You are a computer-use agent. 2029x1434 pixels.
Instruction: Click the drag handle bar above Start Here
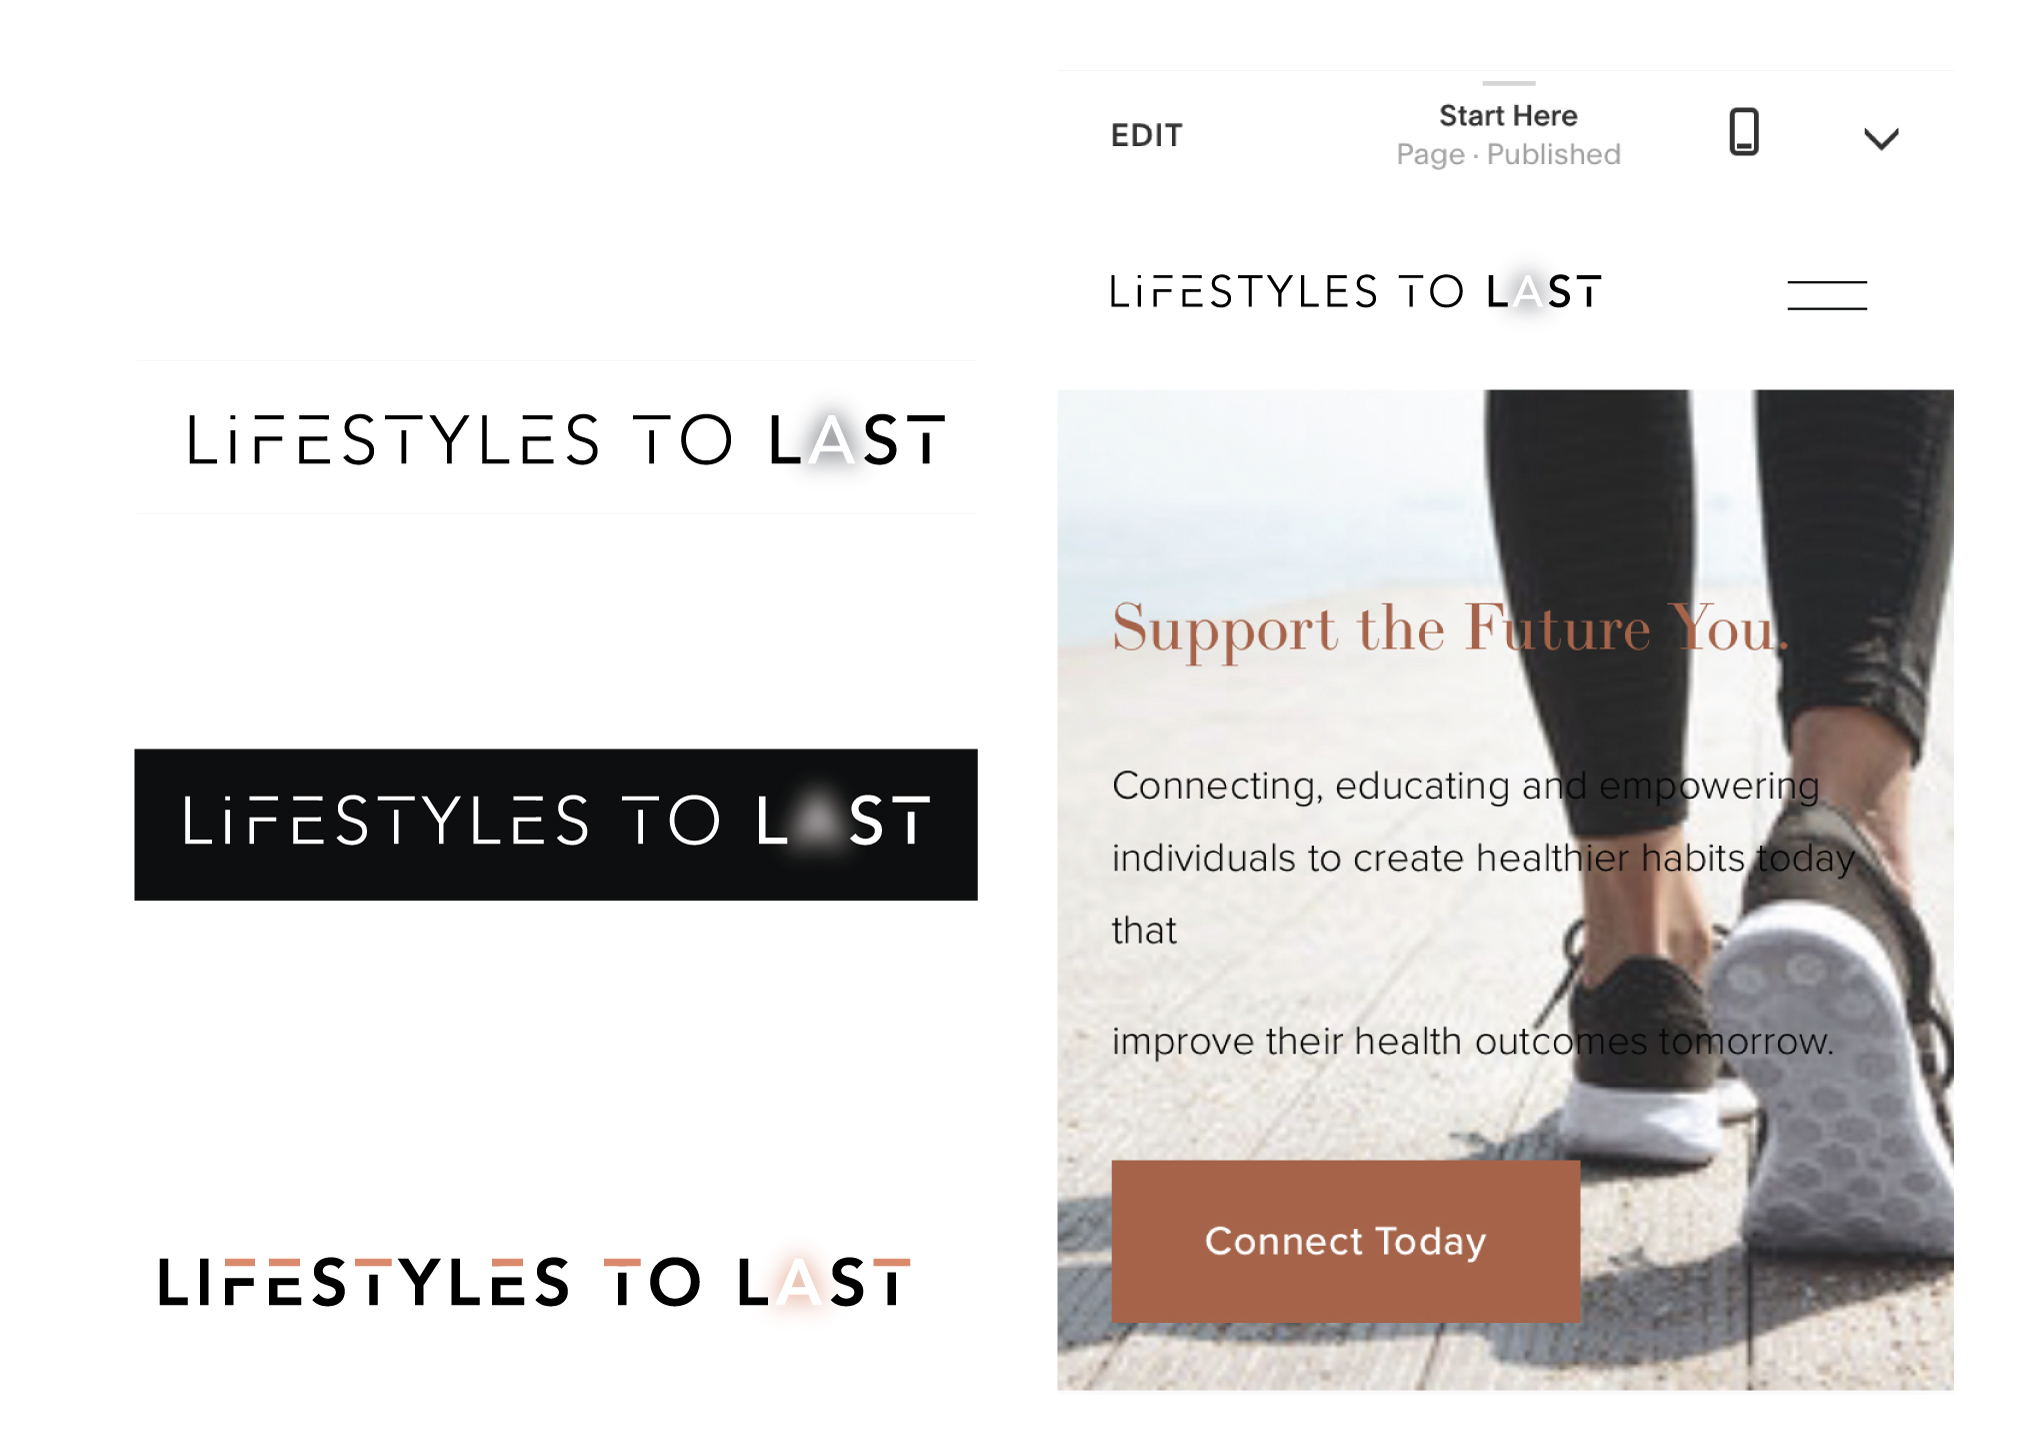coord(1508,83)
